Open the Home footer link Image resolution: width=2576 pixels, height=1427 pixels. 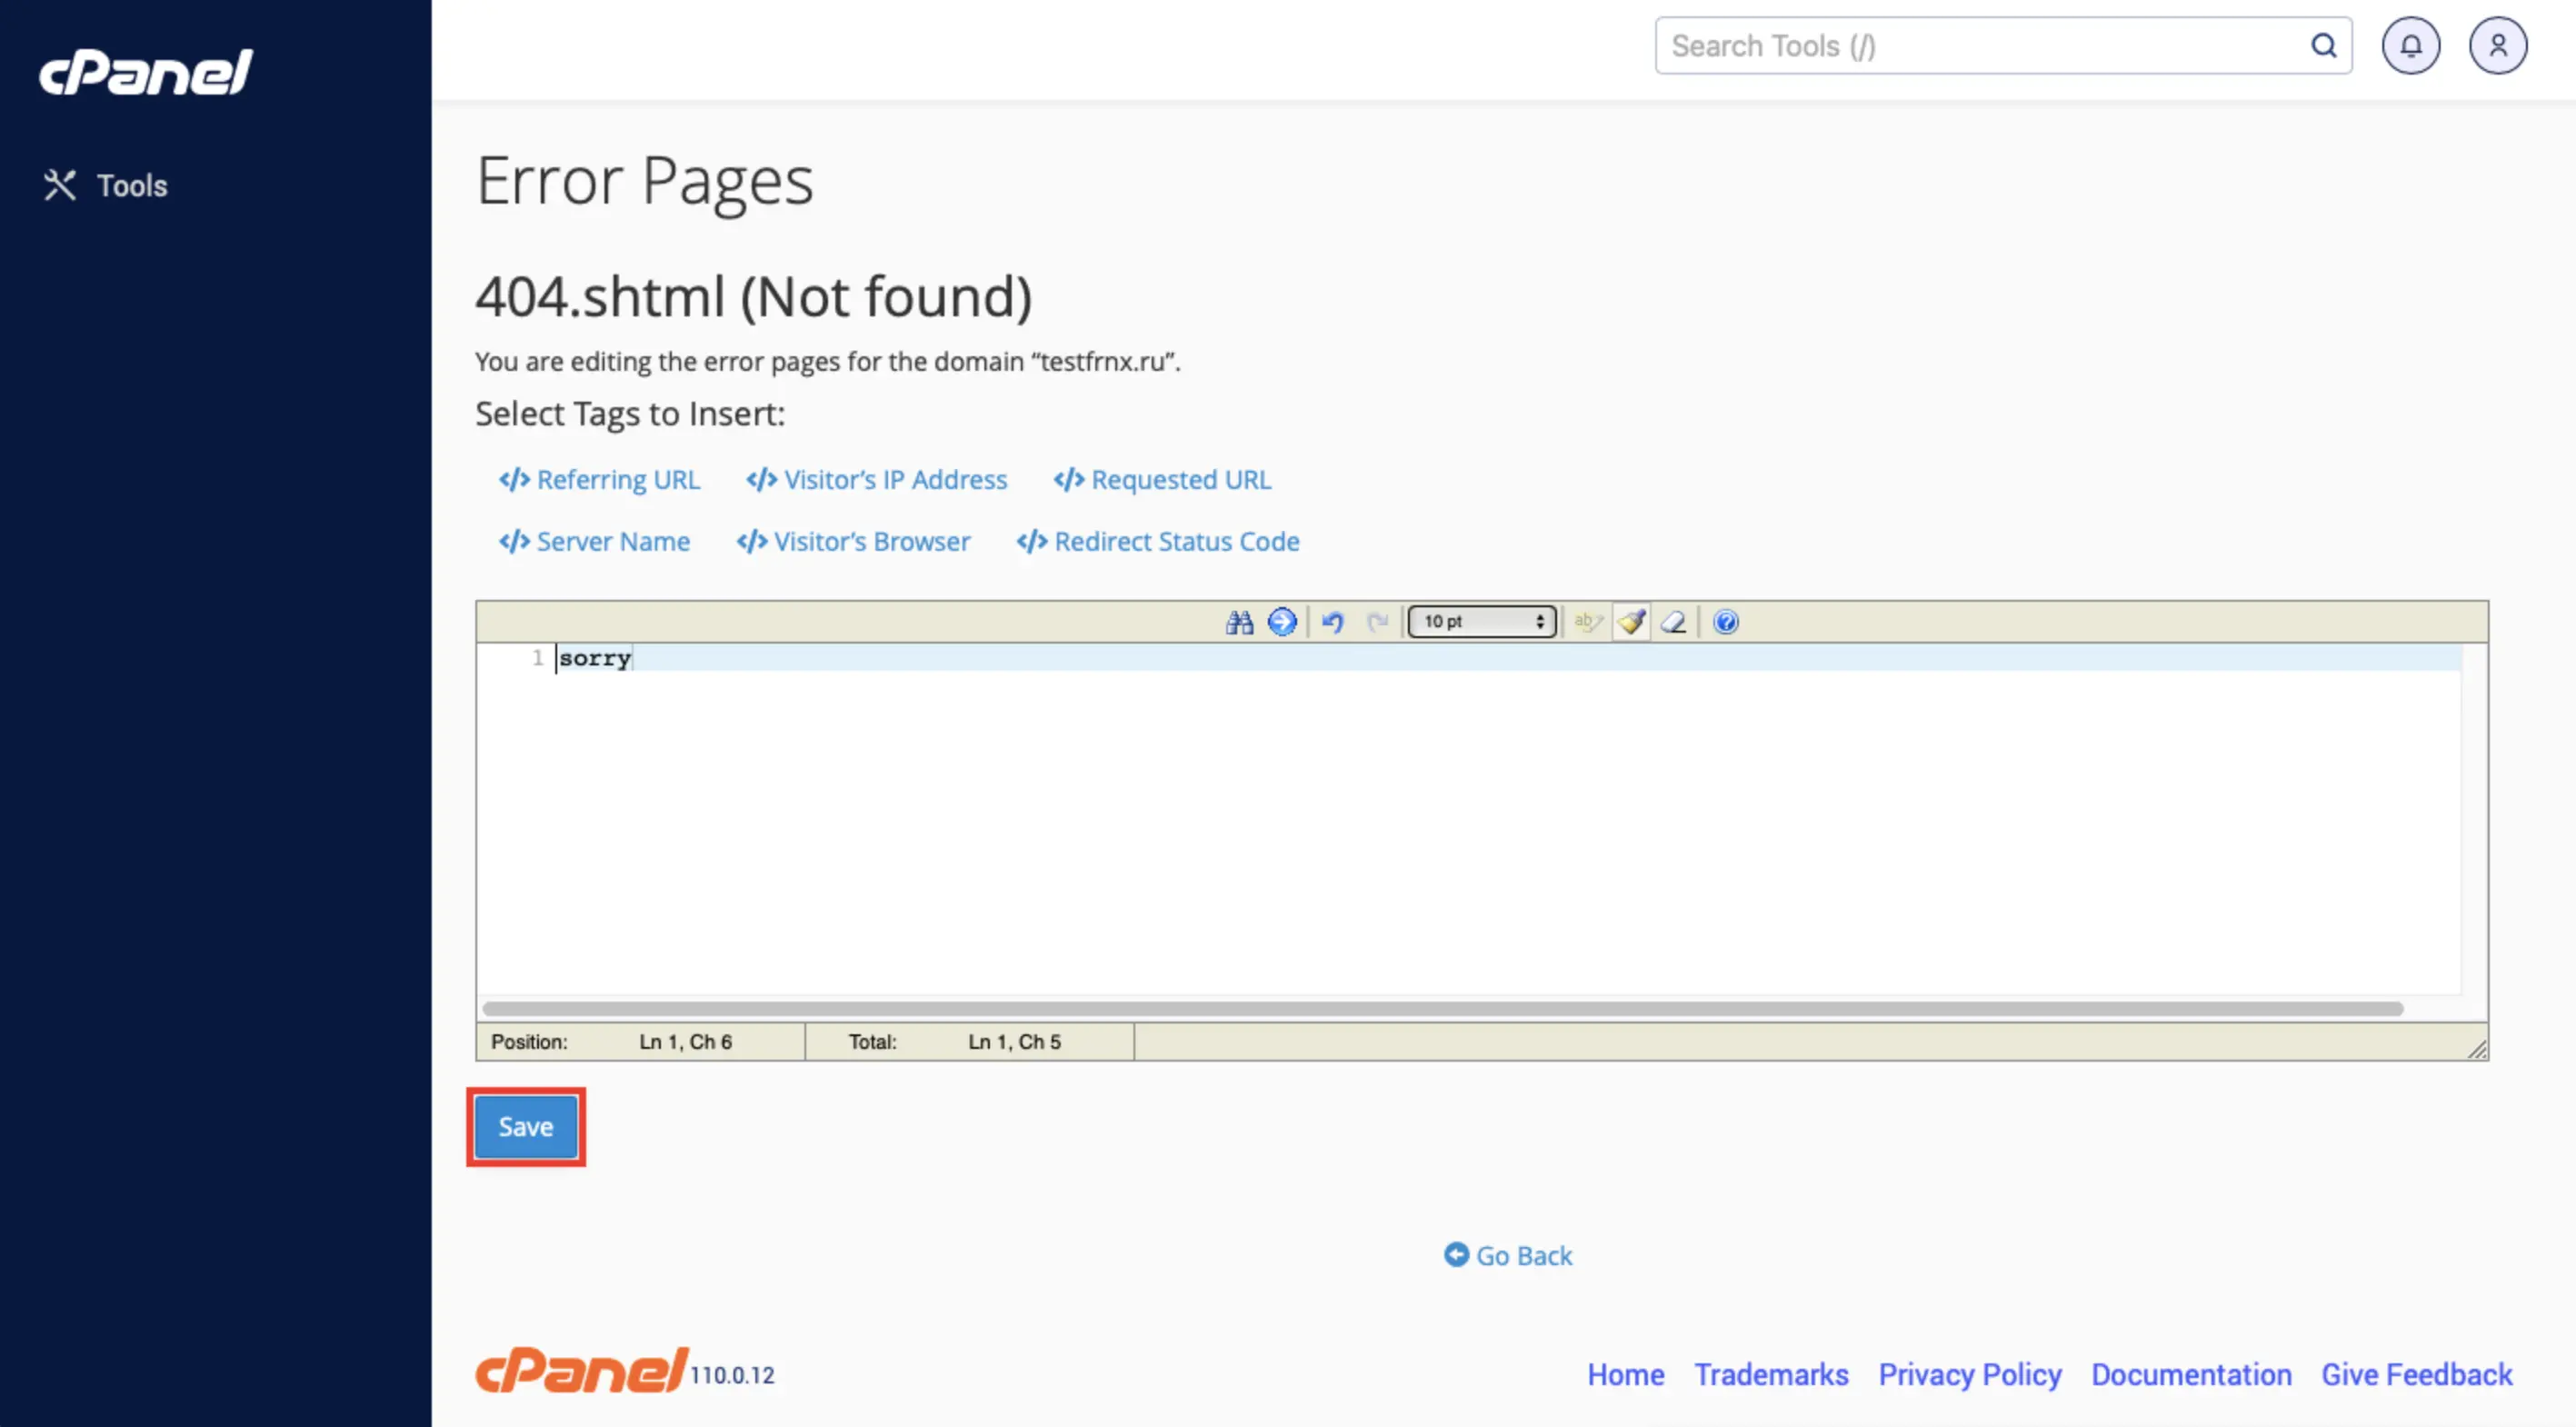(1626, 1375)
